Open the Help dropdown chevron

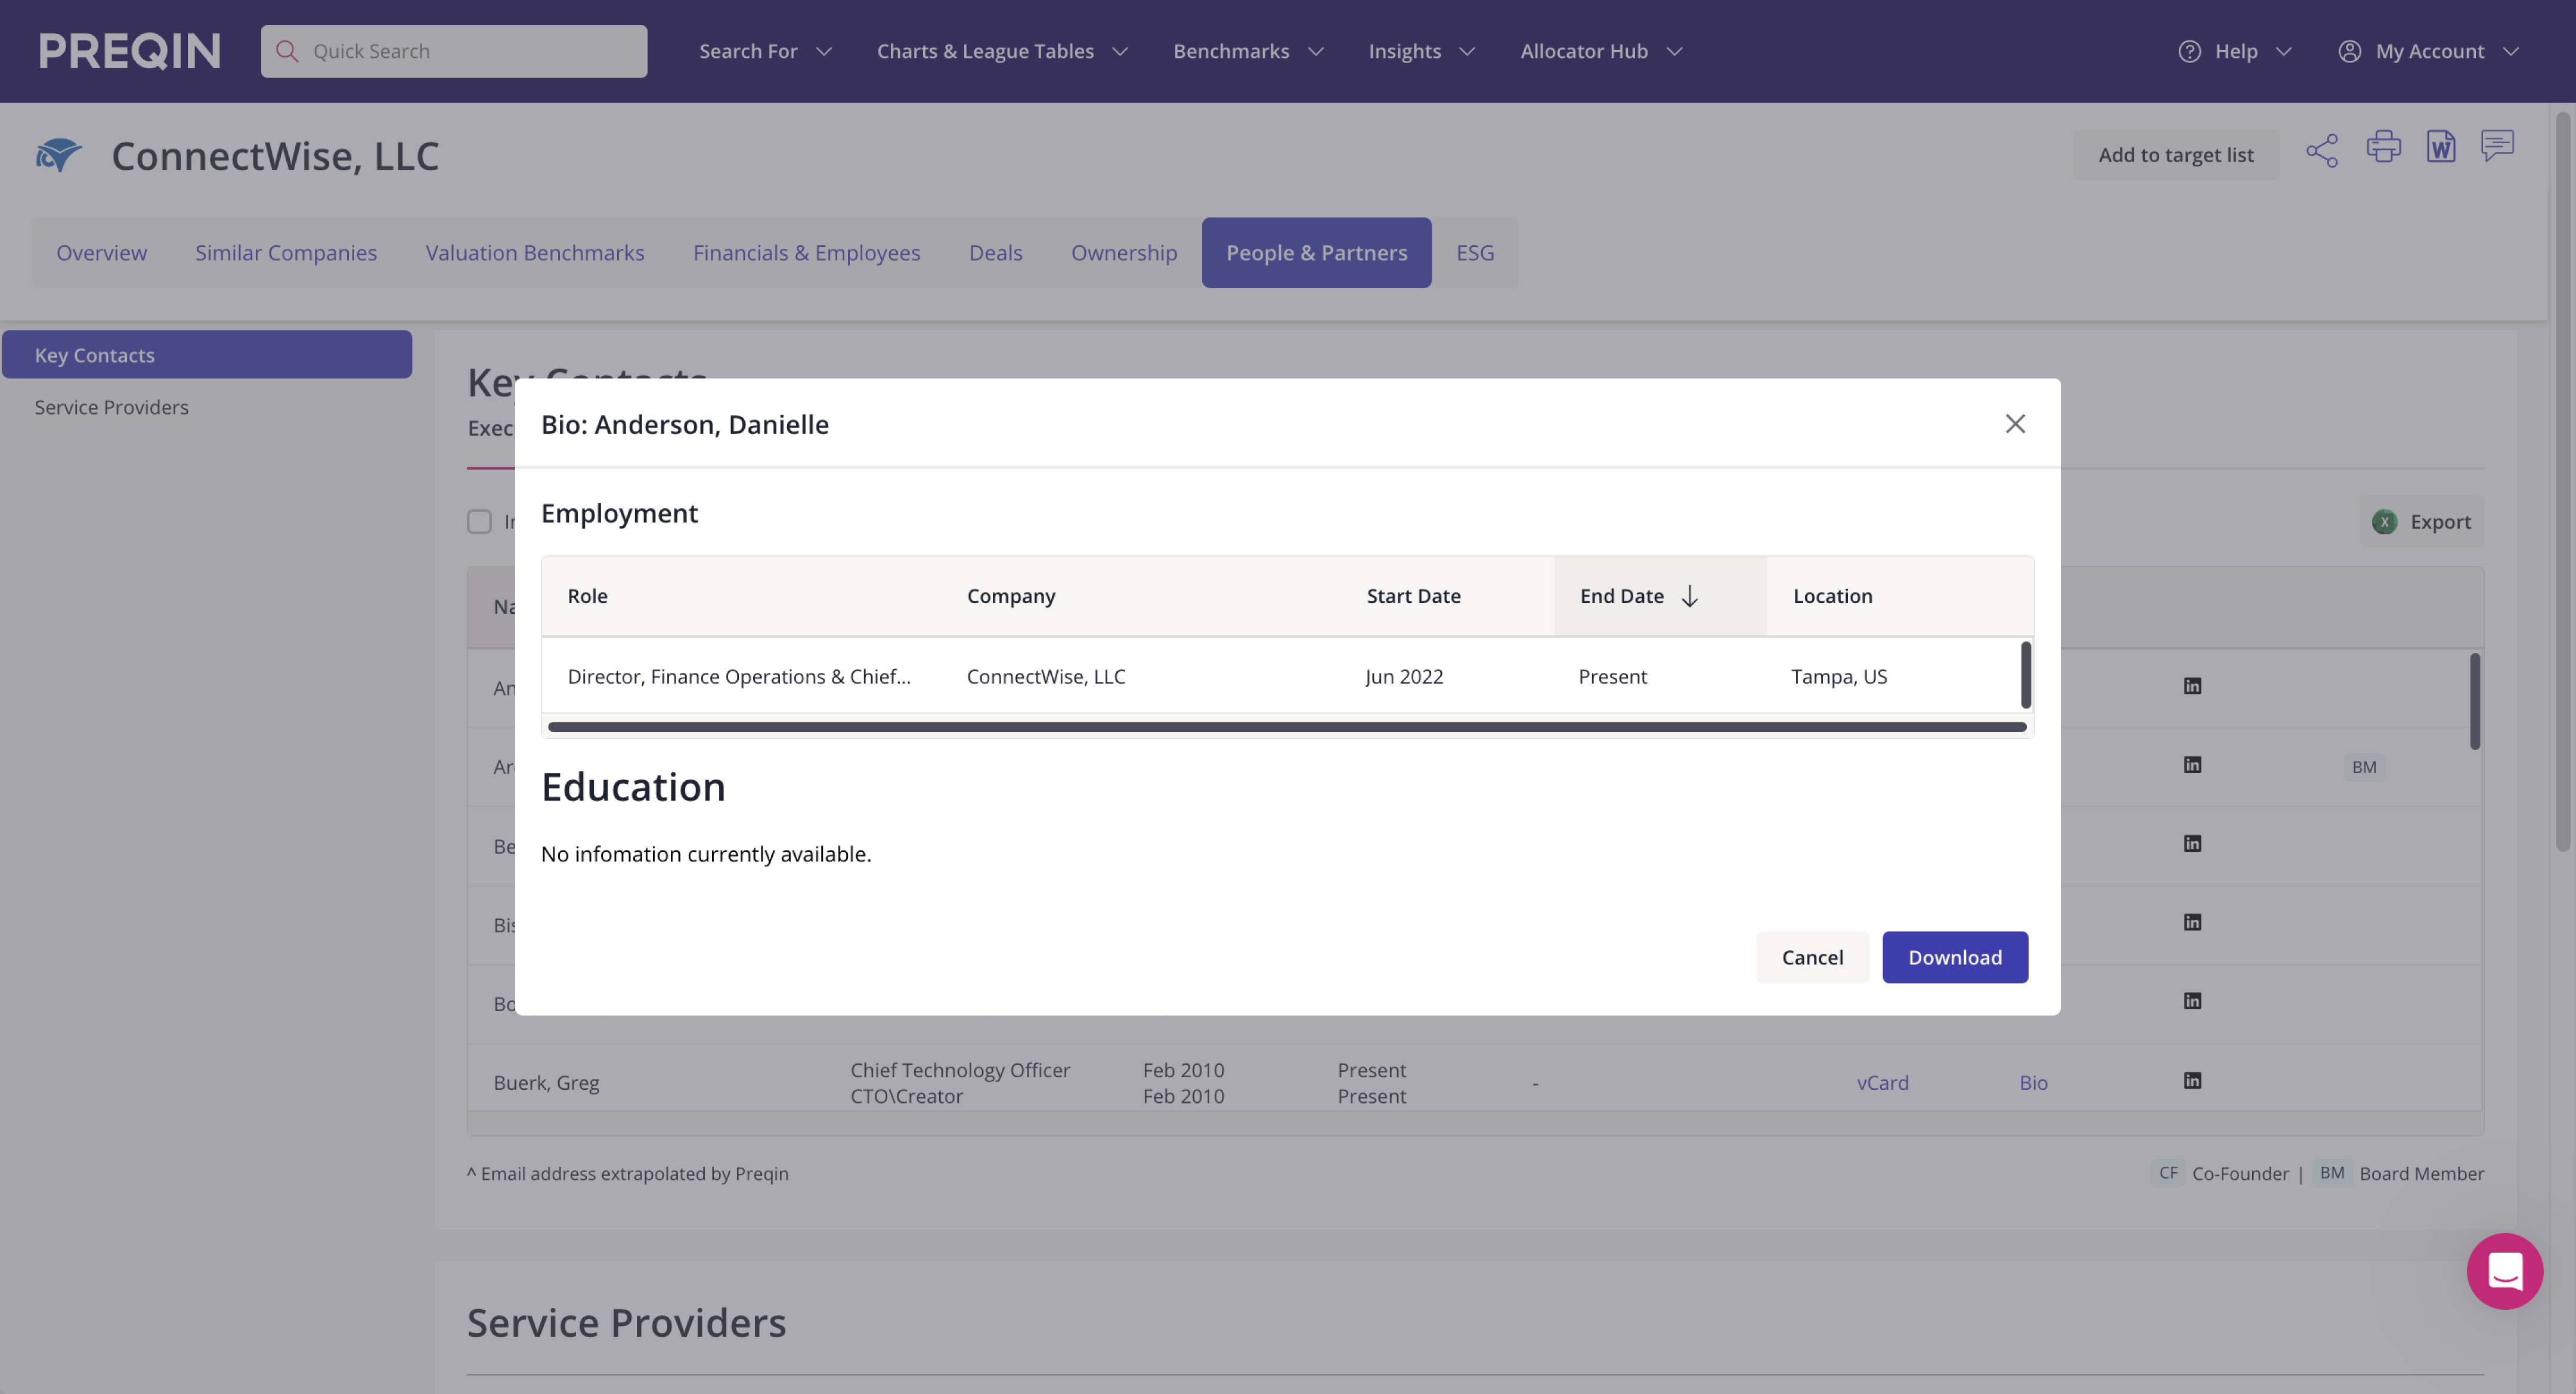coord(2284,51)
